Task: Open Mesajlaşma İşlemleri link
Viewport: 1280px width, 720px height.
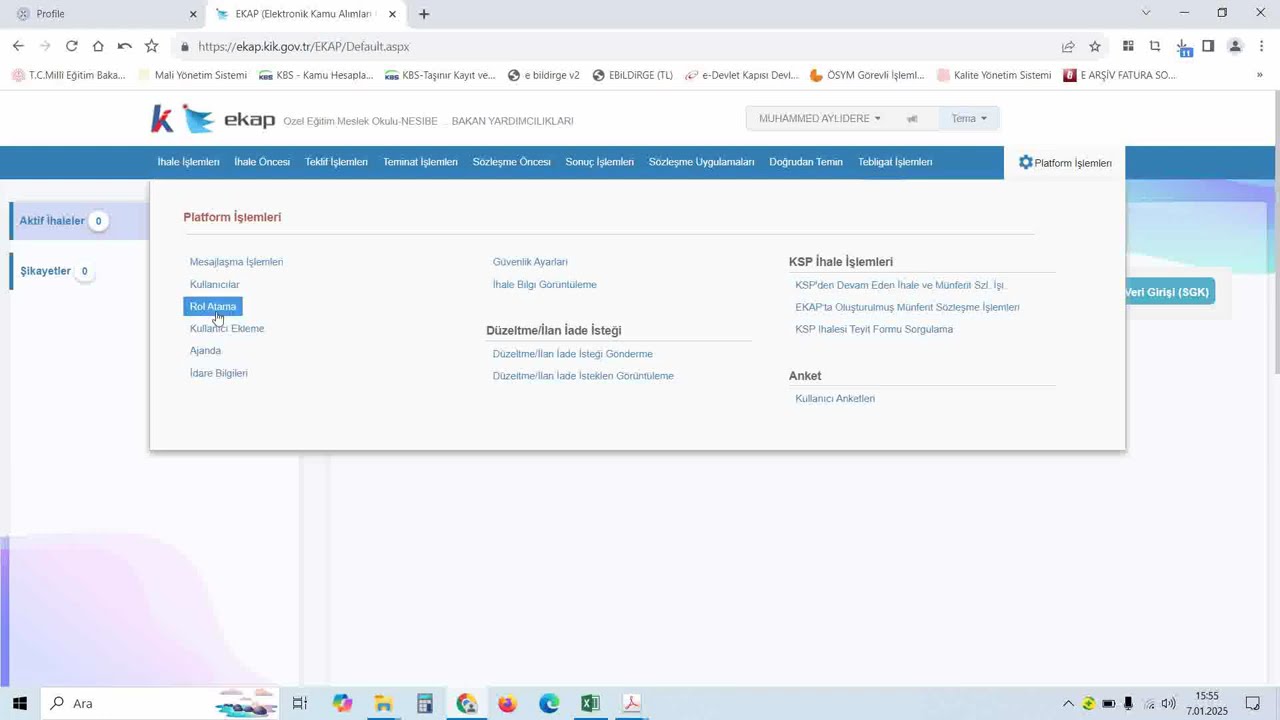Action: (x=236, y=262)
